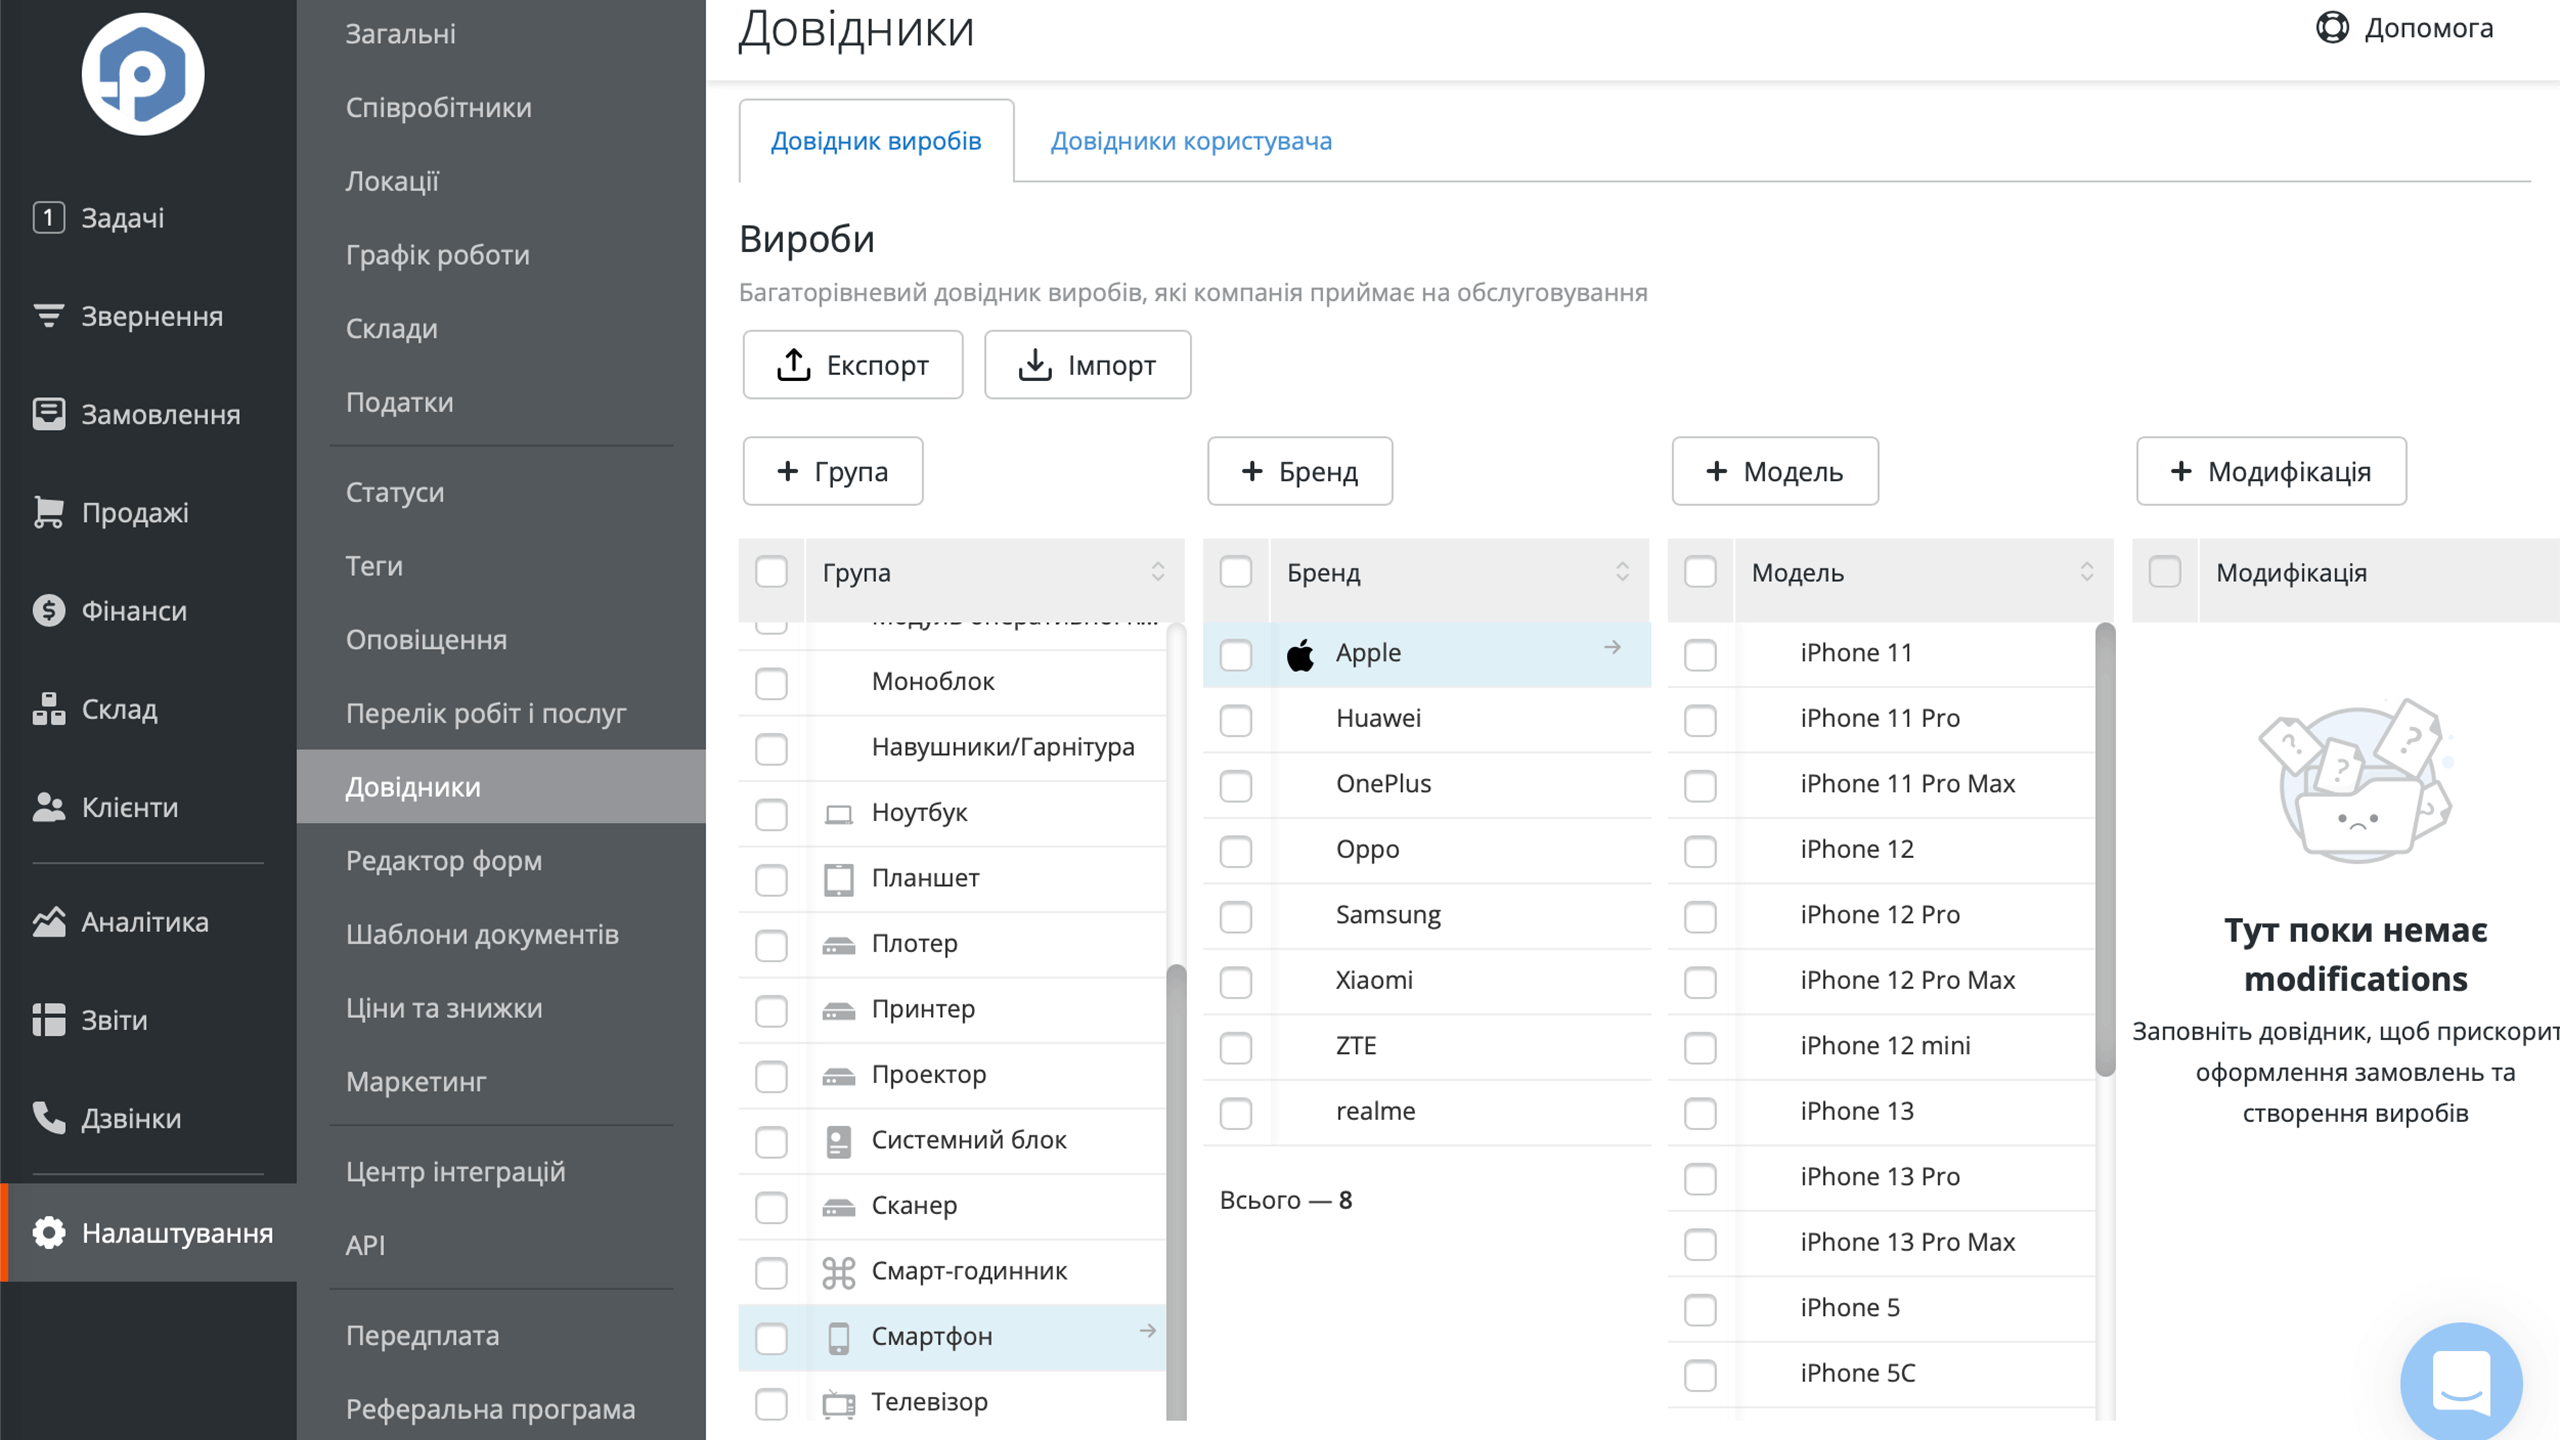Click the Системний блок icon
The image size is (2560, 1440).
[x=838, y=1141]
